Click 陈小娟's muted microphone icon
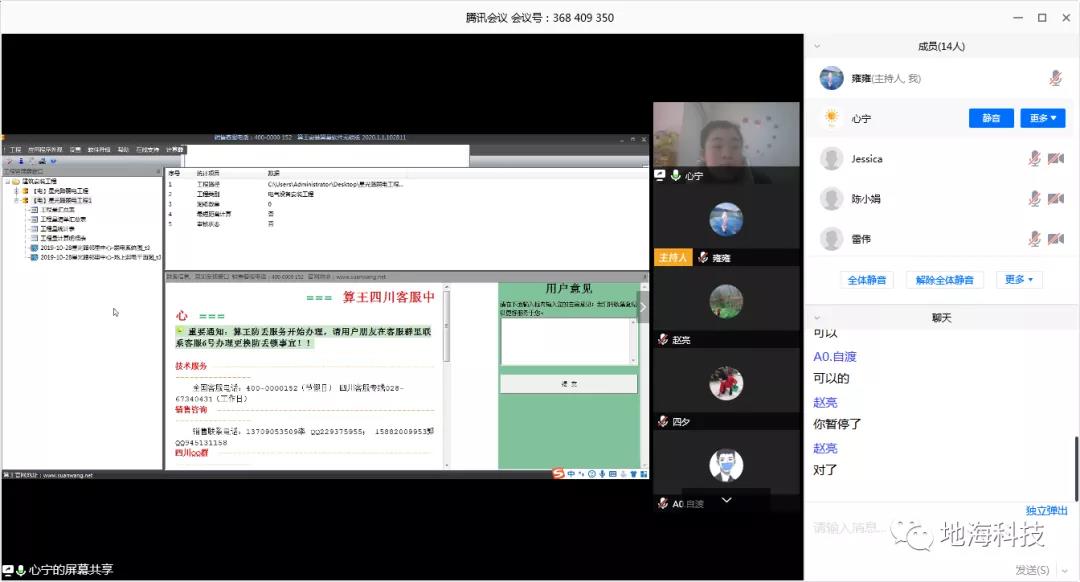1080x582 pixels. 1035,199
